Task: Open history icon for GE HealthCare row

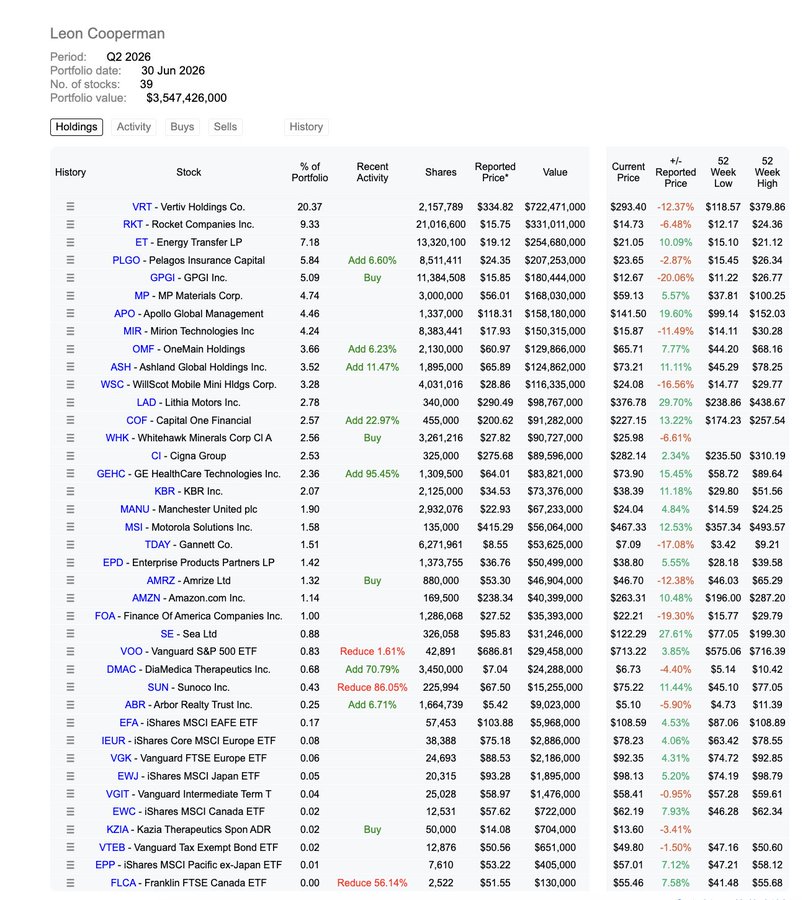Action: pyautogui.click(x=70, y=474)
